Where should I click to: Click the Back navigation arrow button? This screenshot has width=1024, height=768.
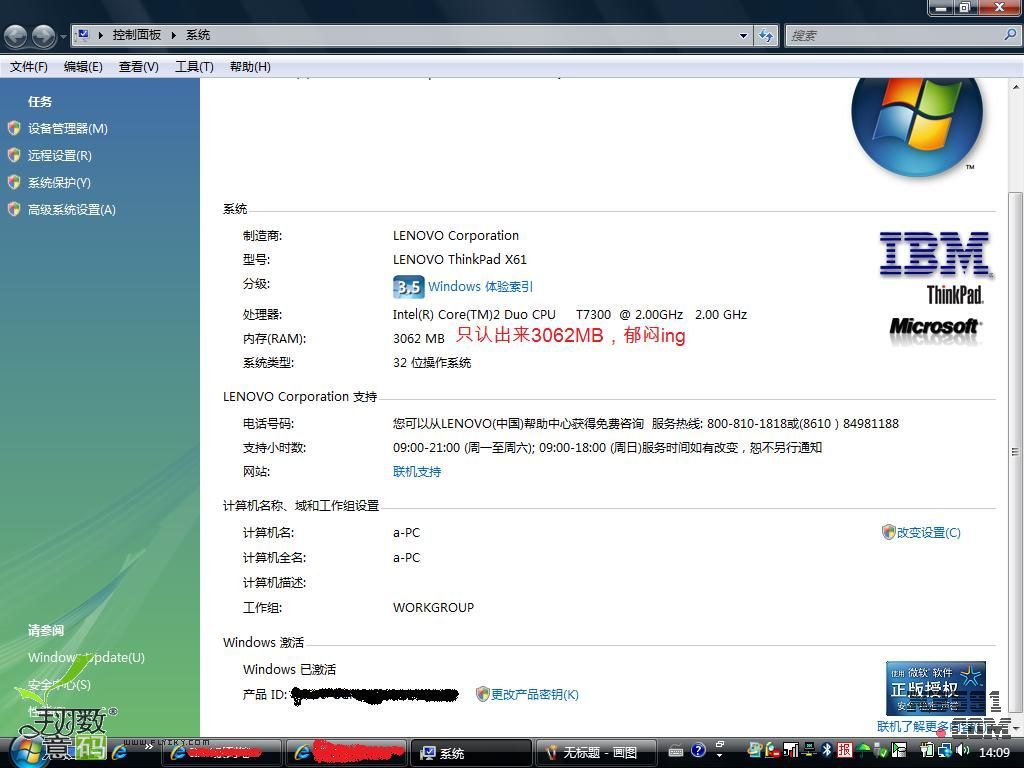pos(15,36)
